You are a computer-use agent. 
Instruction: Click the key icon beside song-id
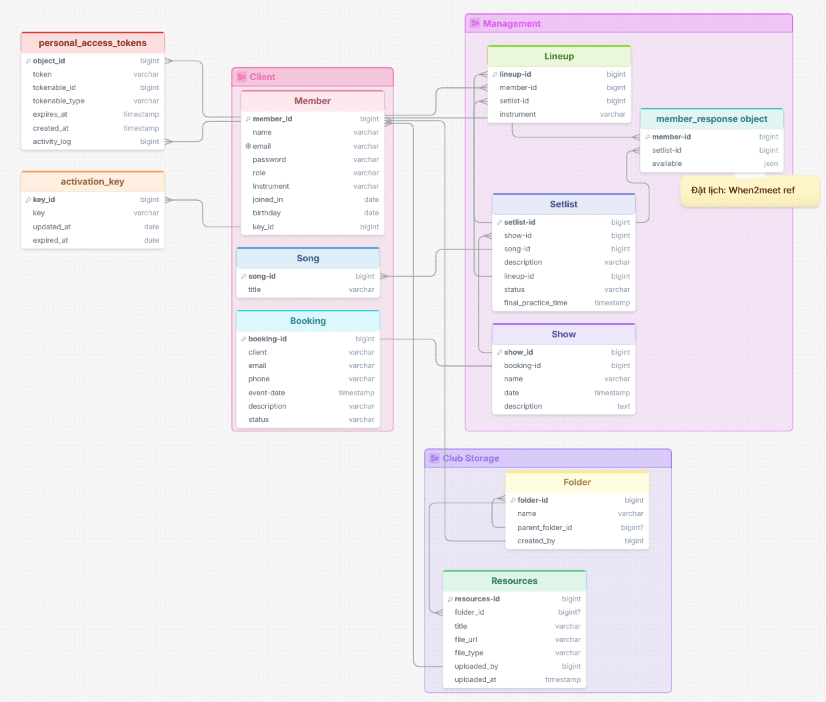pos(243,276)
